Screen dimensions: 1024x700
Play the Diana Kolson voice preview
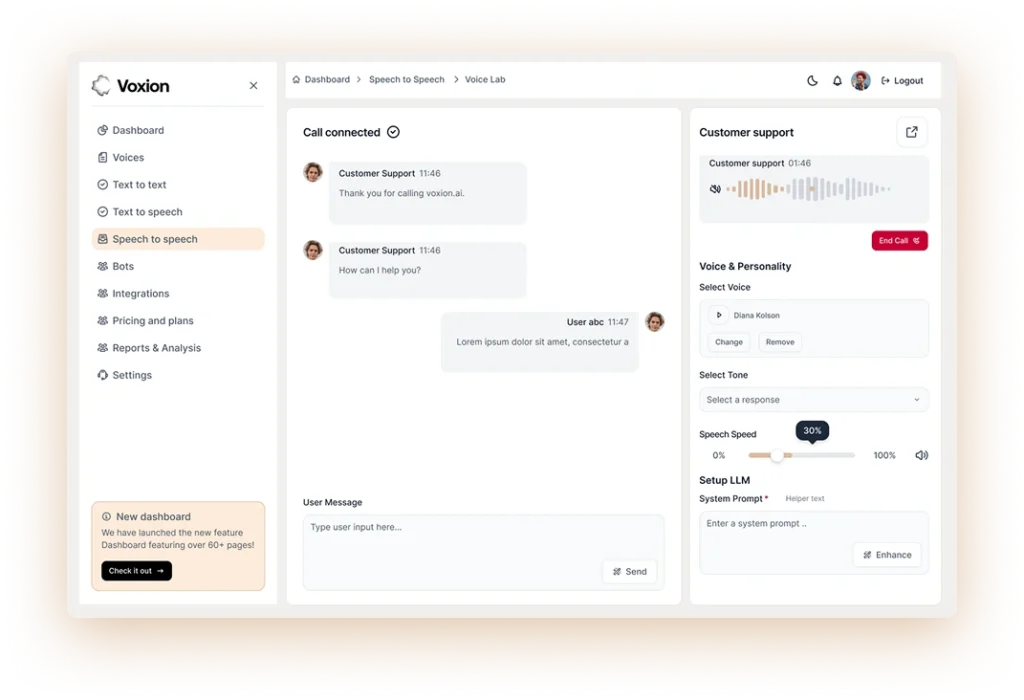(x=718, y=315)
